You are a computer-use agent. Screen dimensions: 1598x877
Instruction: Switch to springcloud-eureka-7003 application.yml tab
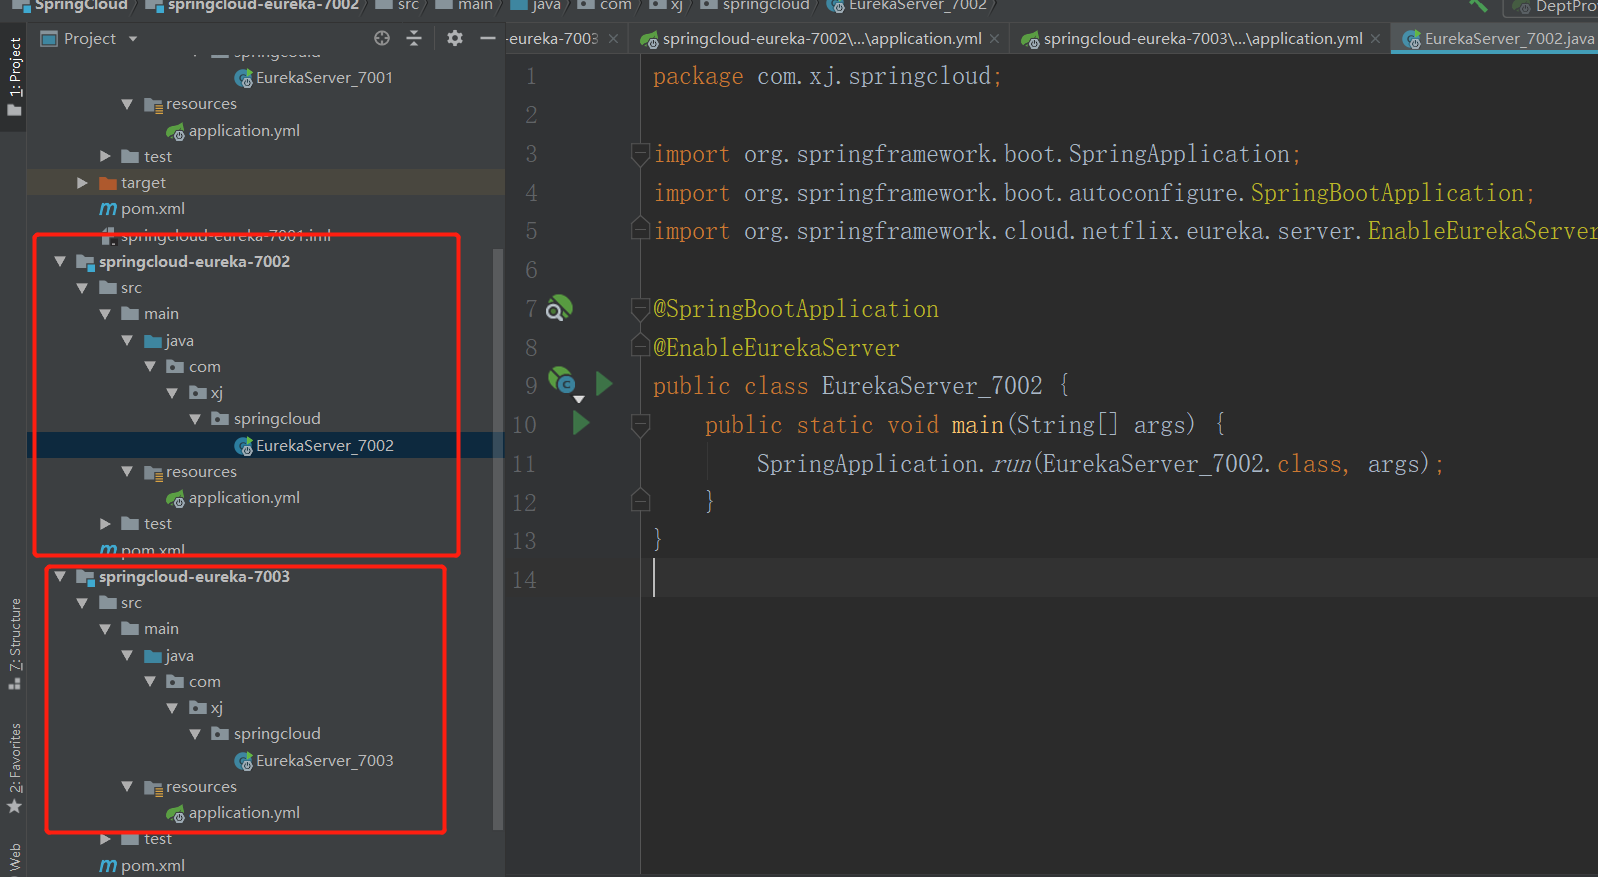[x=1202, y=39]
